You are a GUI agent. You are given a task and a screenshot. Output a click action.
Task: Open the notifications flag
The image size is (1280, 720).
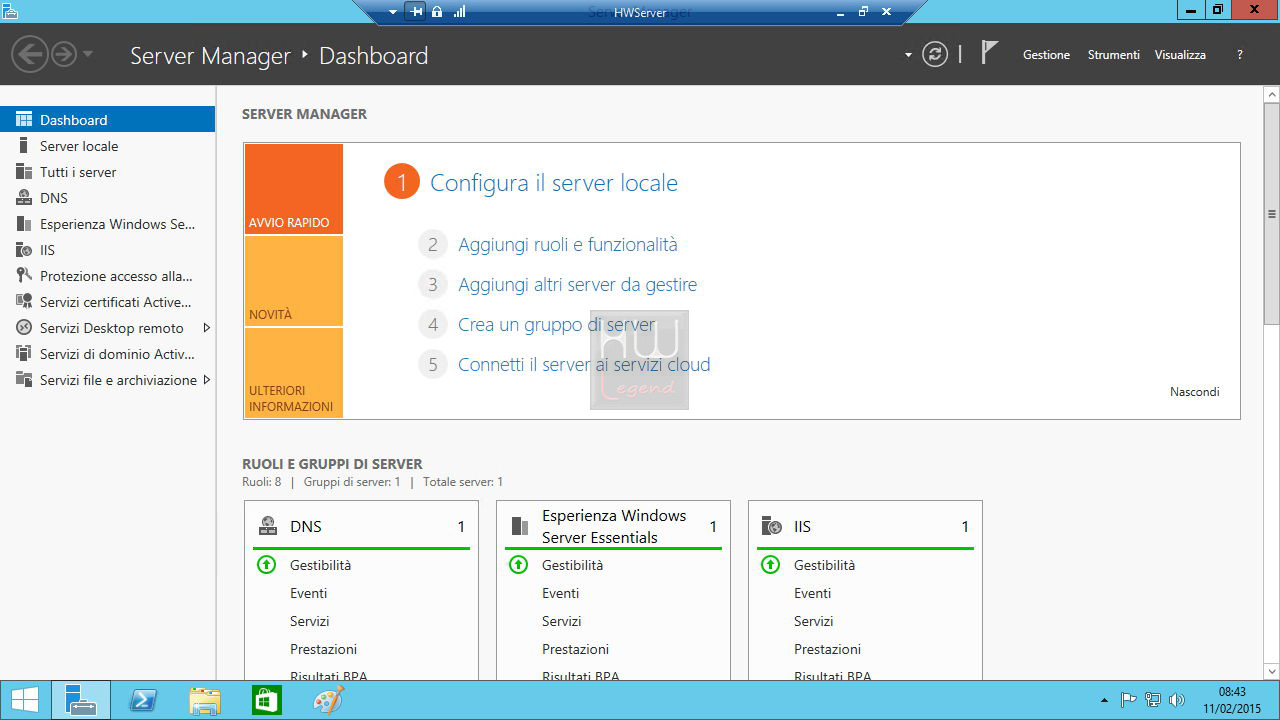tap(989, 53)
